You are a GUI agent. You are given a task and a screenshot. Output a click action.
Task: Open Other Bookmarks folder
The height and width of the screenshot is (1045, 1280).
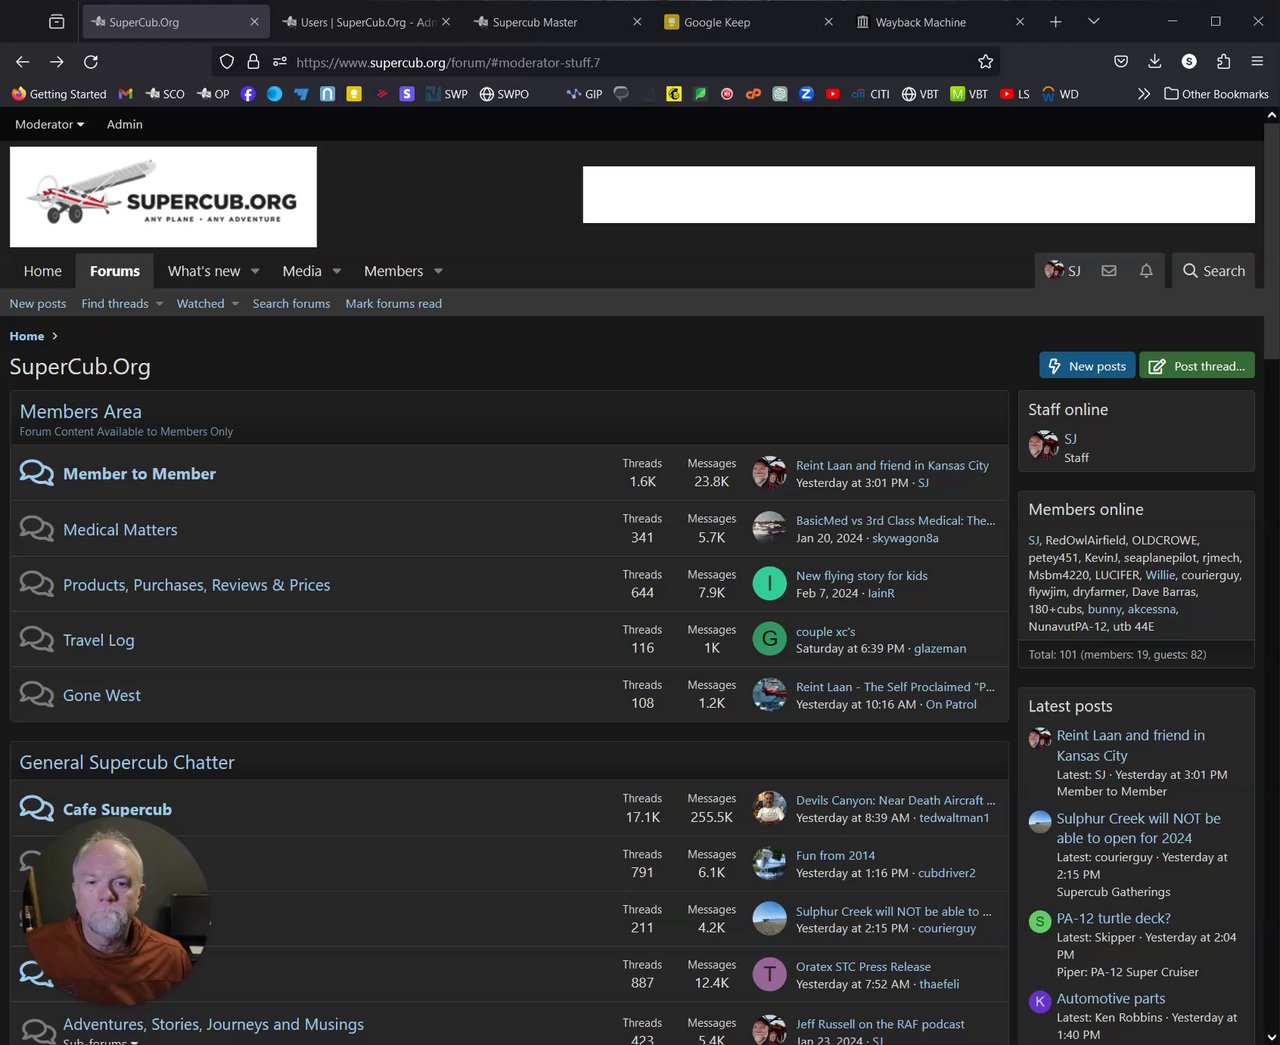tap(1216, 94)
